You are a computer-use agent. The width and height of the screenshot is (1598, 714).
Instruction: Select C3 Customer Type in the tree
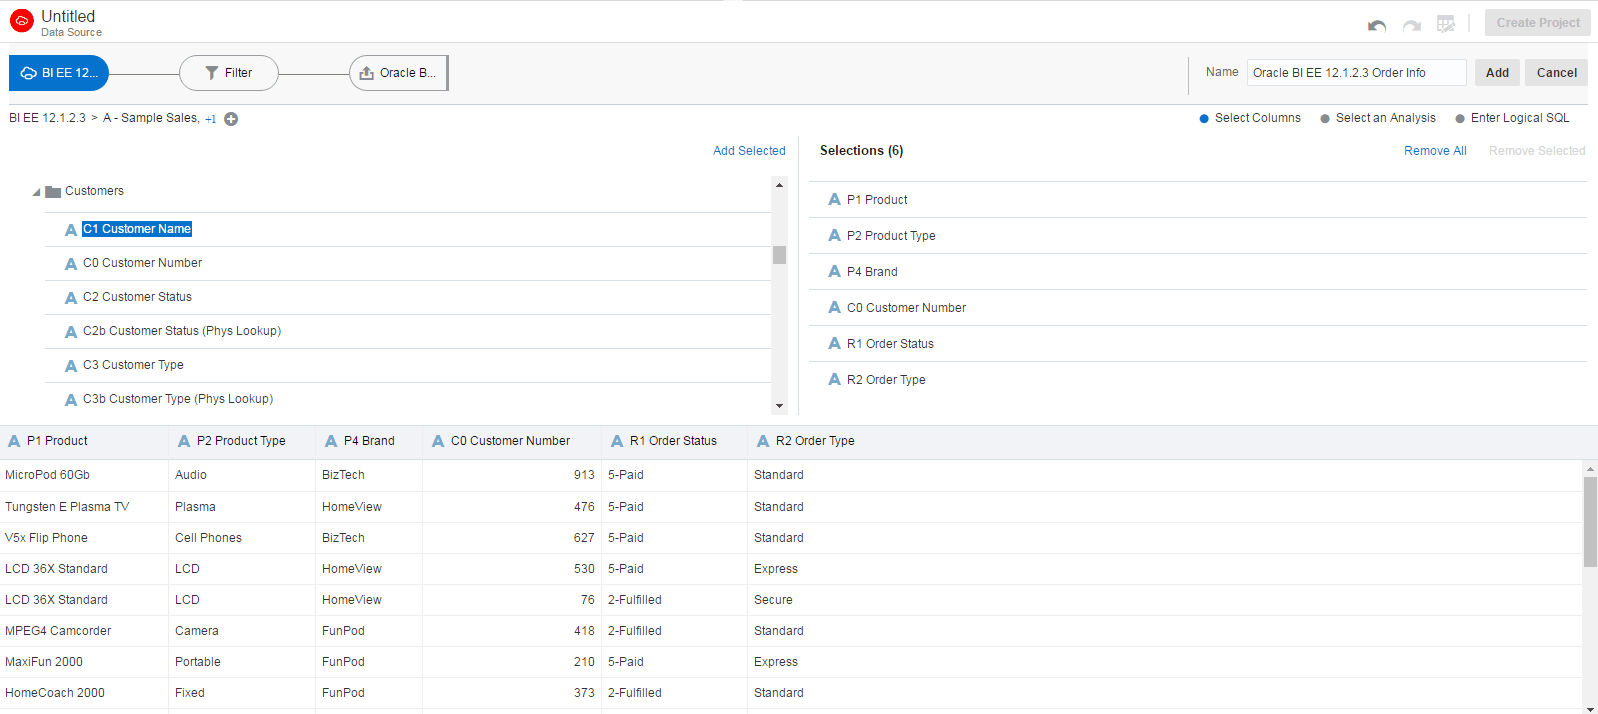[x=133, y=365]
